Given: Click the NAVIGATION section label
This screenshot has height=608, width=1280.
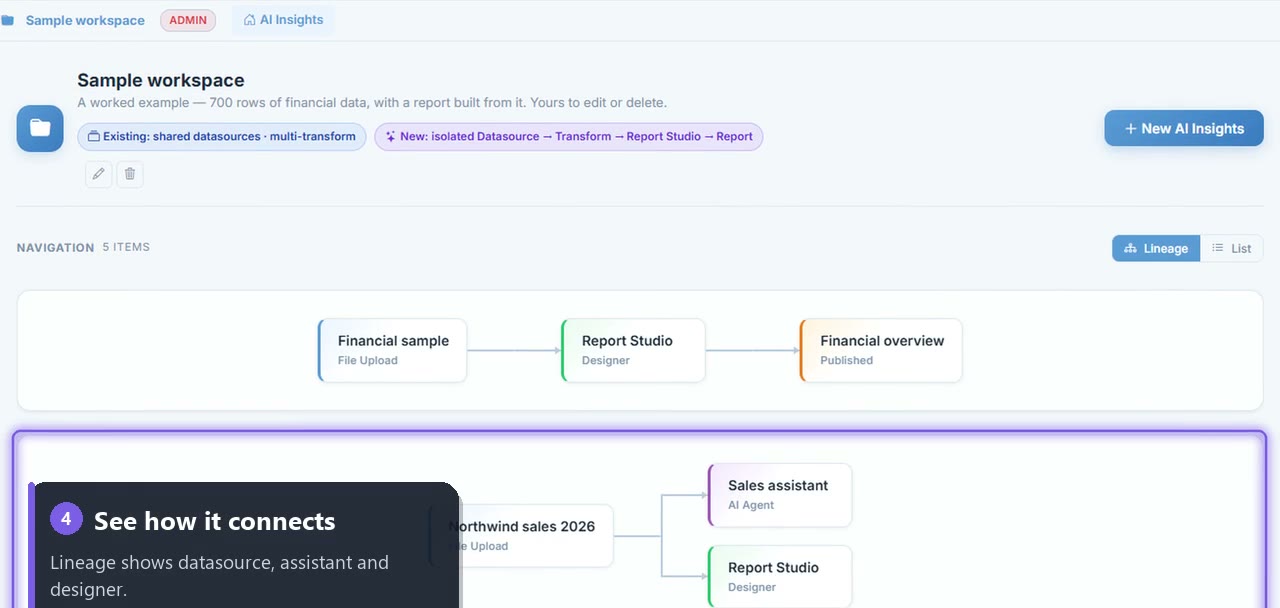Looking at the screenshot, I should point(55,247).
